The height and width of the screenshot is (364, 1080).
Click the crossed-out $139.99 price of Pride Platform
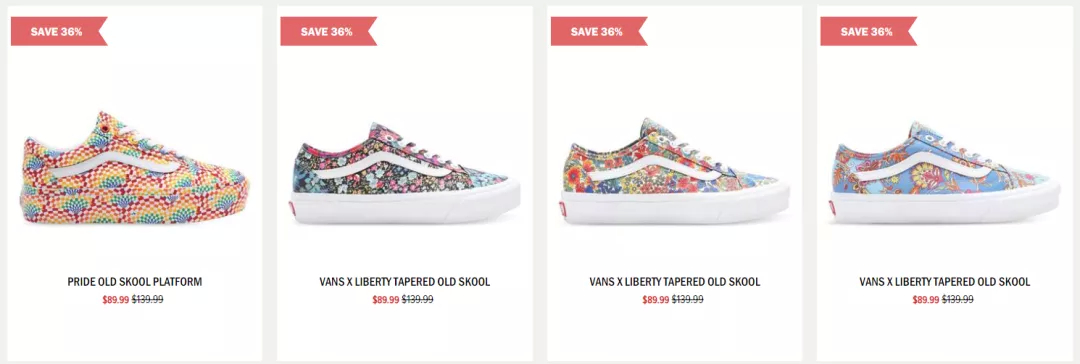[147, 300]
